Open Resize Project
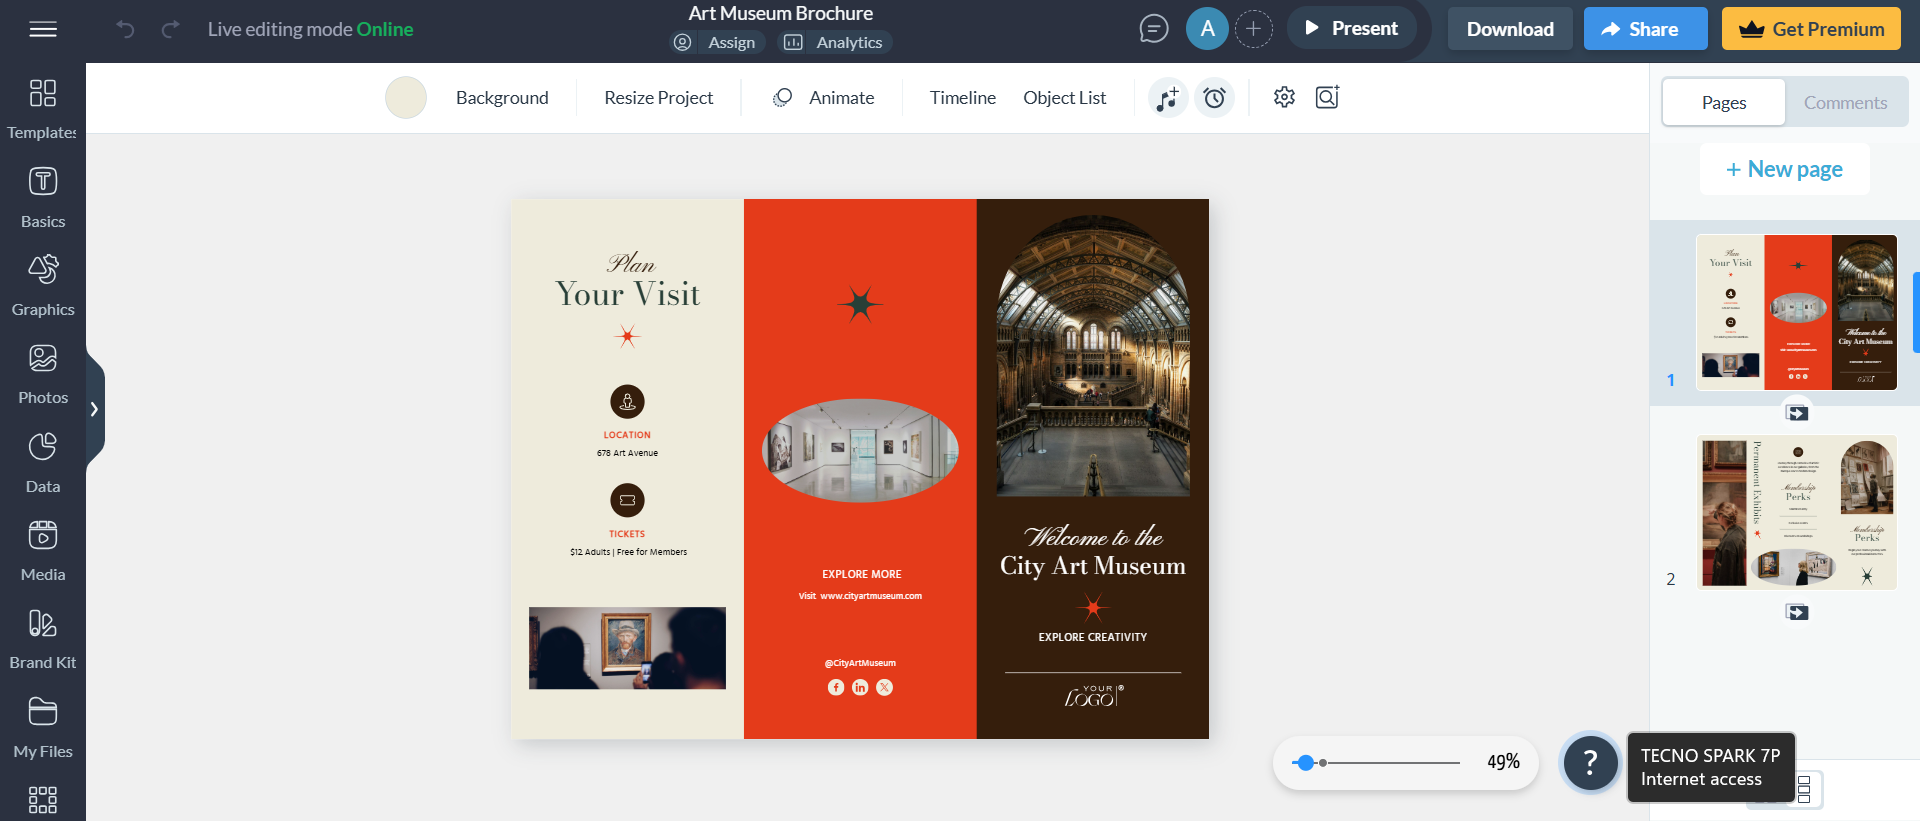 658,98
